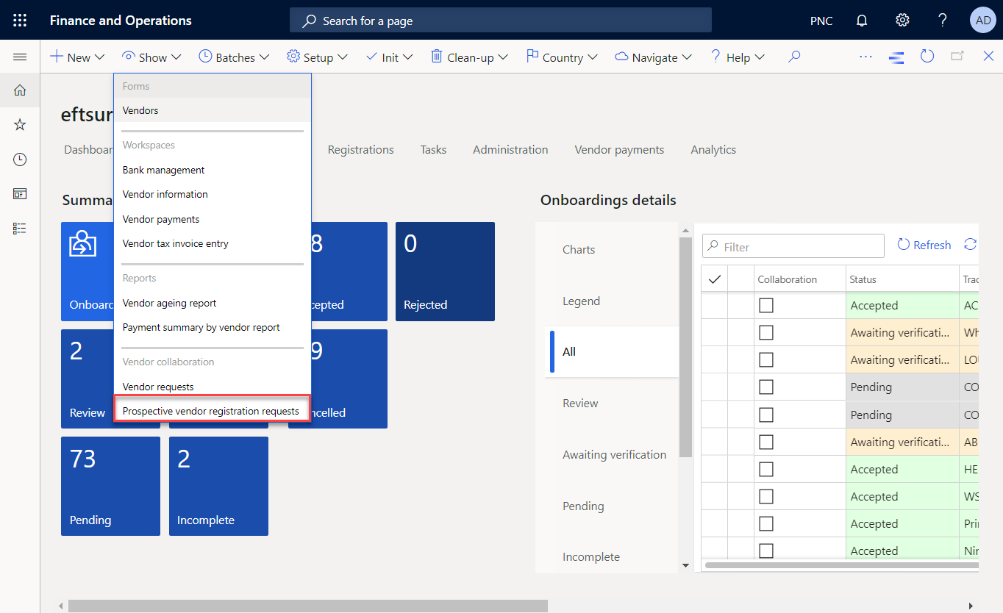The width and height of the screenshot is (1003, 613).
Task: Open the Batches dropdown
Action: click(x=233, y=57)
